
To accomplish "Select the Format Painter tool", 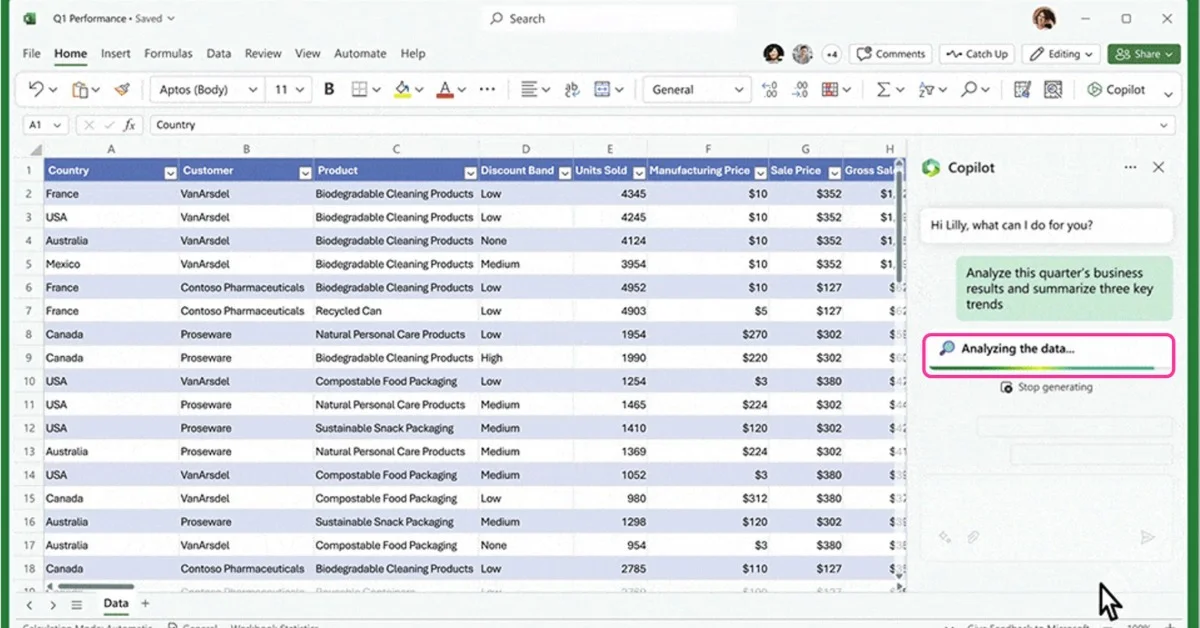I will [121, 89].
